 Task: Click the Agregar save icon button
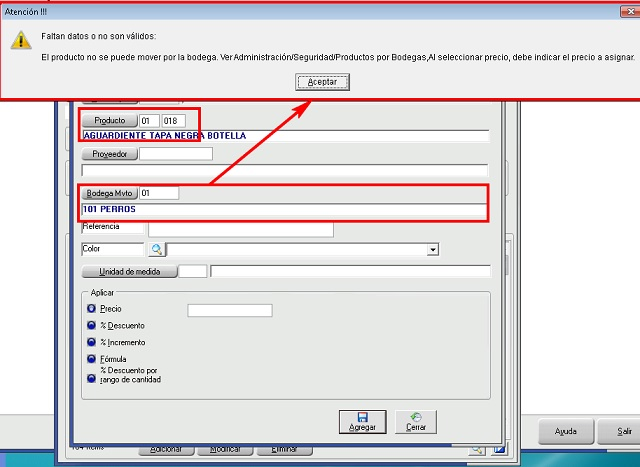click(363, 421)
